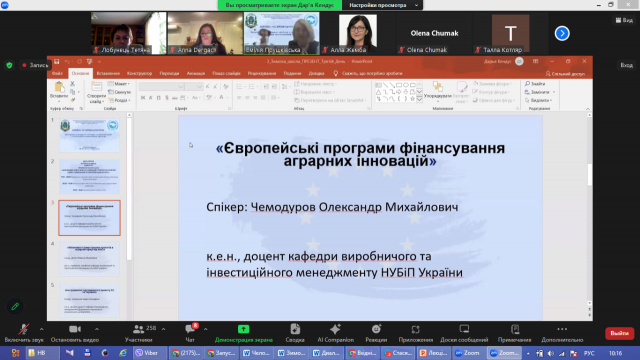Open Viber from the Windows taskbar

[147, 353]
